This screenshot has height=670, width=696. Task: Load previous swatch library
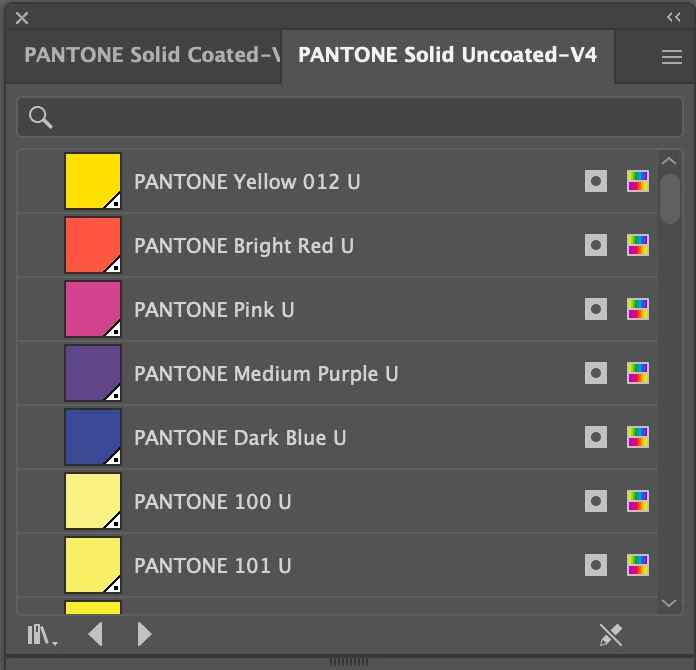[96, 633]
